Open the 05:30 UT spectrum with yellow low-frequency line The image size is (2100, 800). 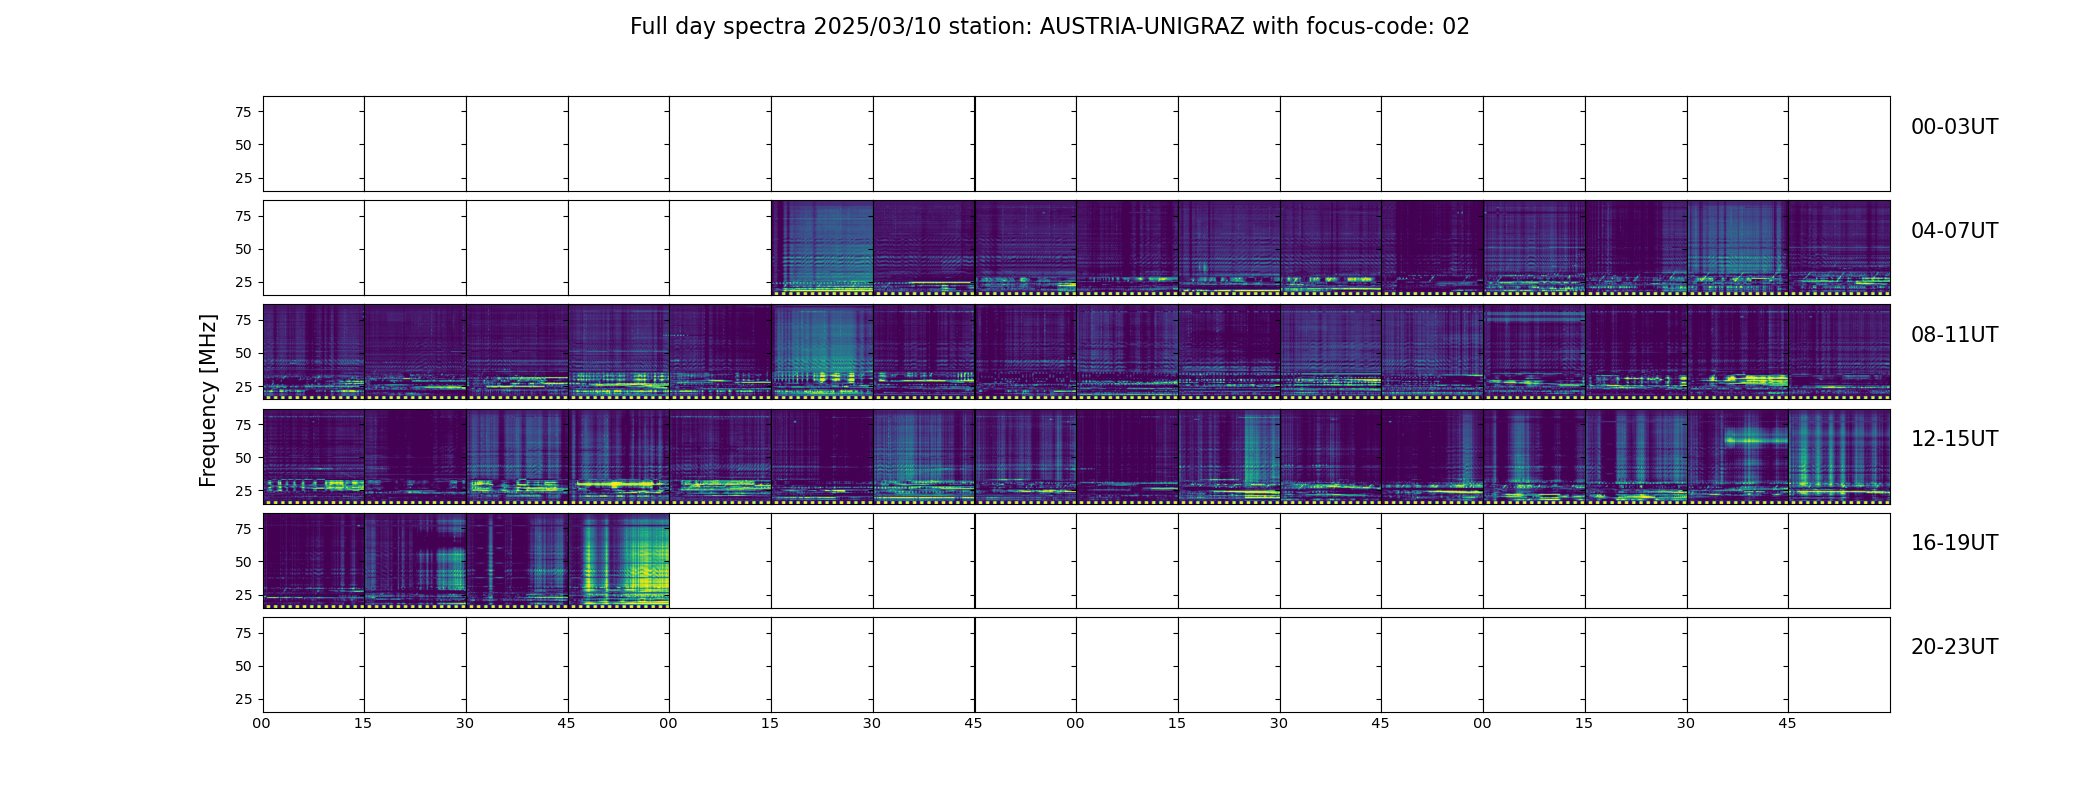click(924, 248)
